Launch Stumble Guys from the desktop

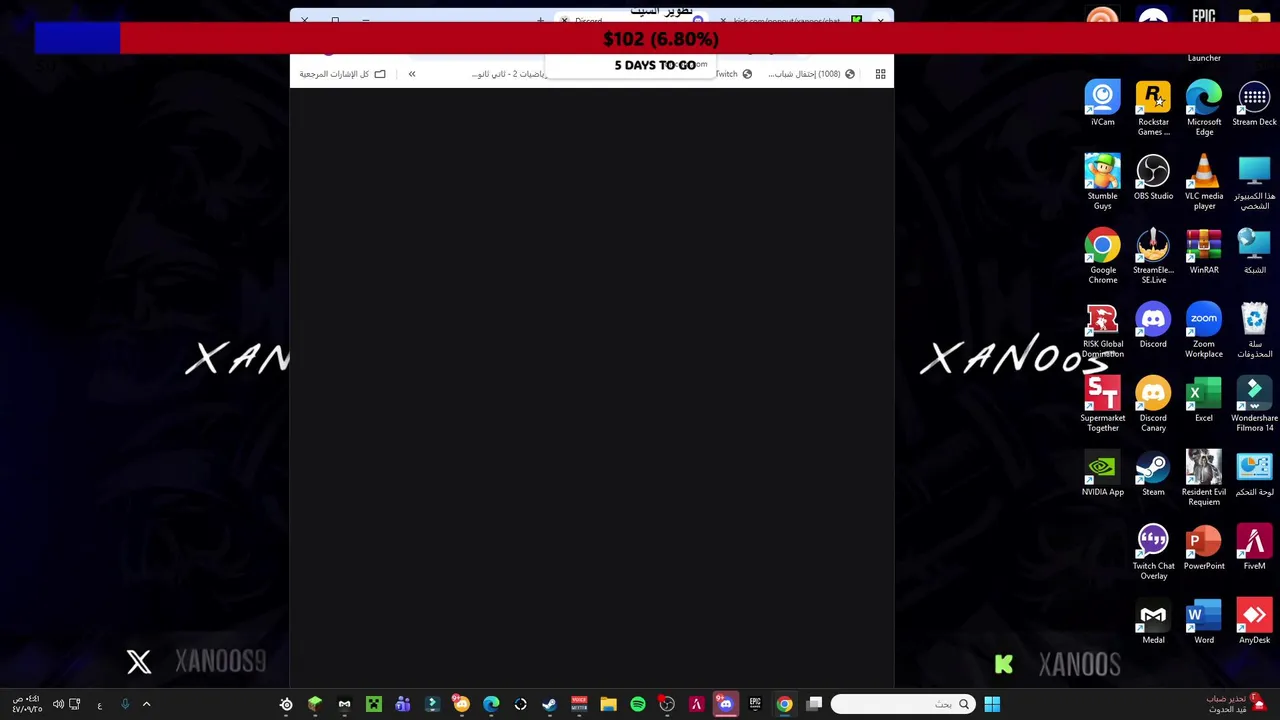coord(1102,182)
